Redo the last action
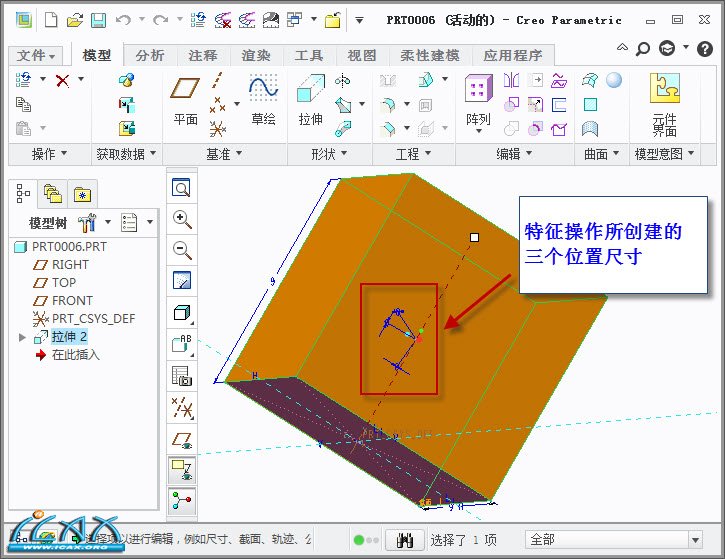Screen dimensions: 725x559 tap(160, 20)
